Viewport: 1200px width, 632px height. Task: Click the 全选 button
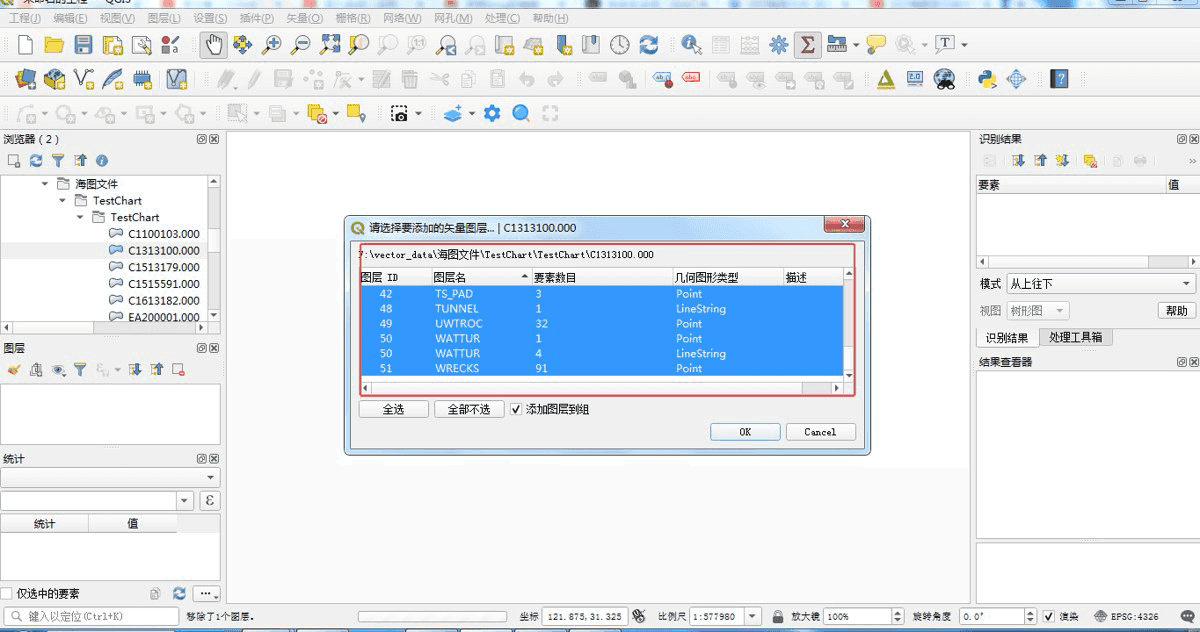click(393, 409)
